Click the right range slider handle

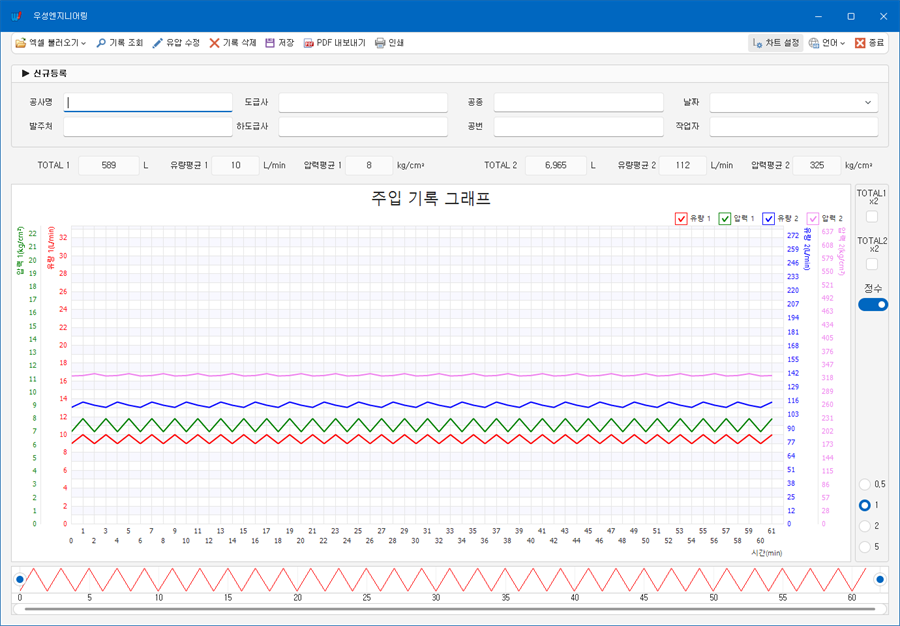[879, 580]
